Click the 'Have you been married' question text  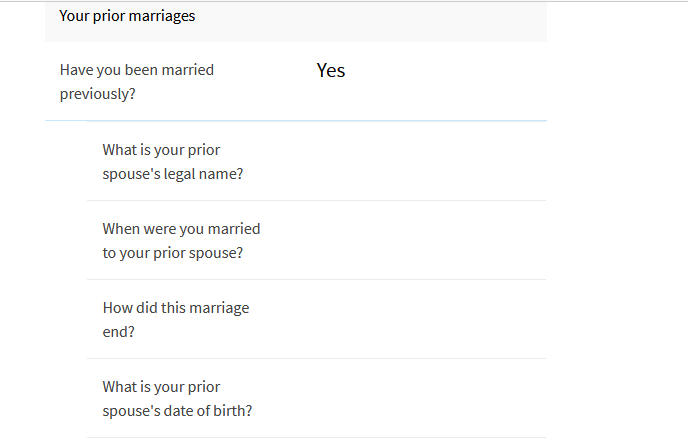tap(137, 70)
